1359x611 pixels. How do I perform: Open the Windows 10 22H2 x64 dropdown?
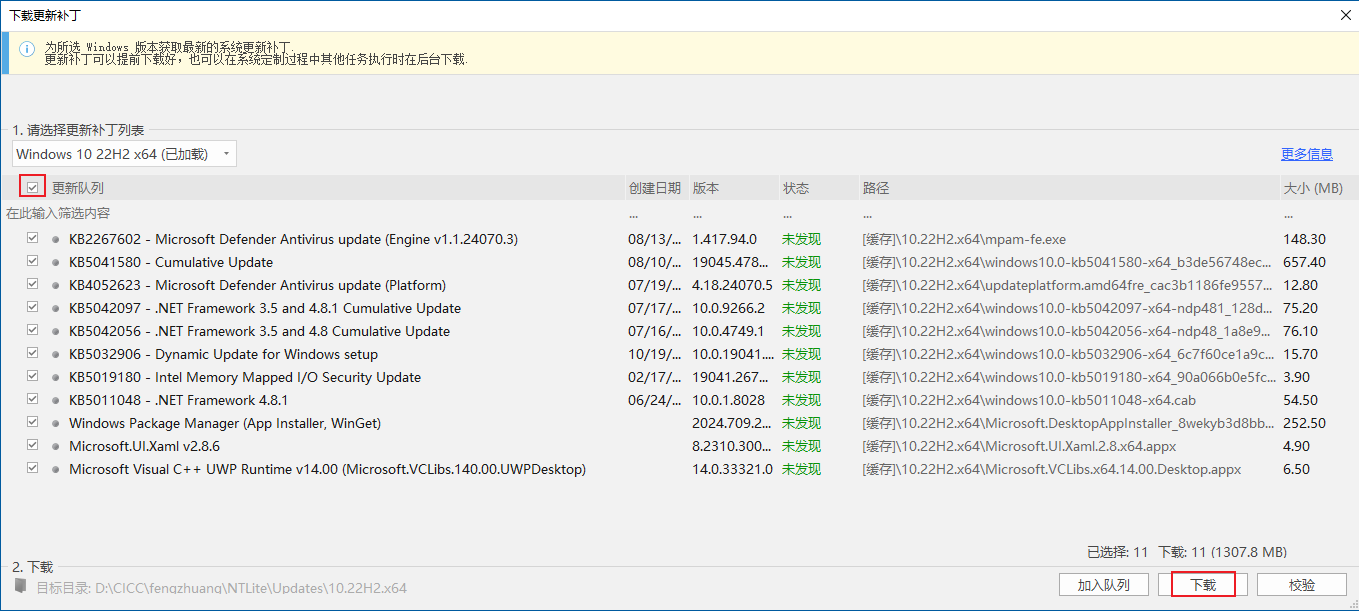(124, 154)
